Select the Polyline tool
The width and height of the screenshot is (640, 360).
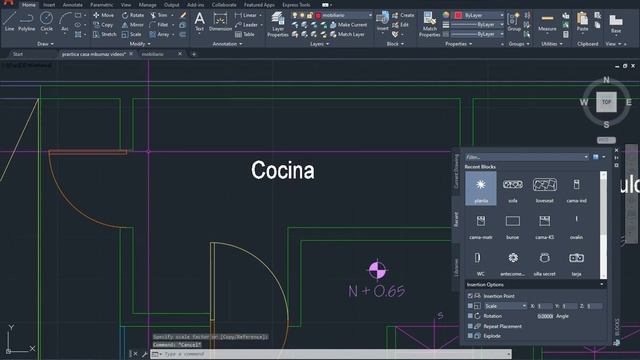pyautogui.click(x=27, y=21)
